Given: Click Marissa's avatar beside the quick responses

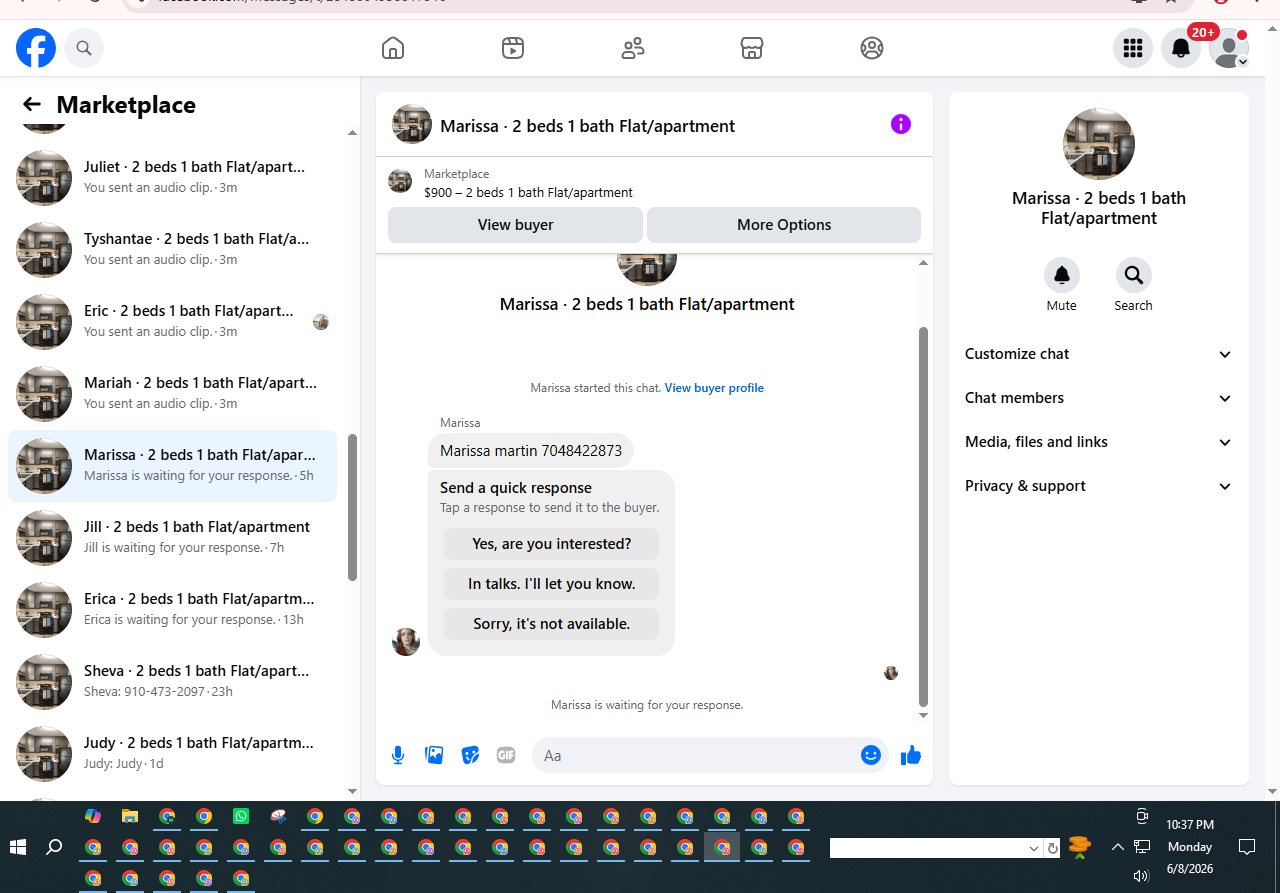Looking at the screenshot, I should point(406,642).
